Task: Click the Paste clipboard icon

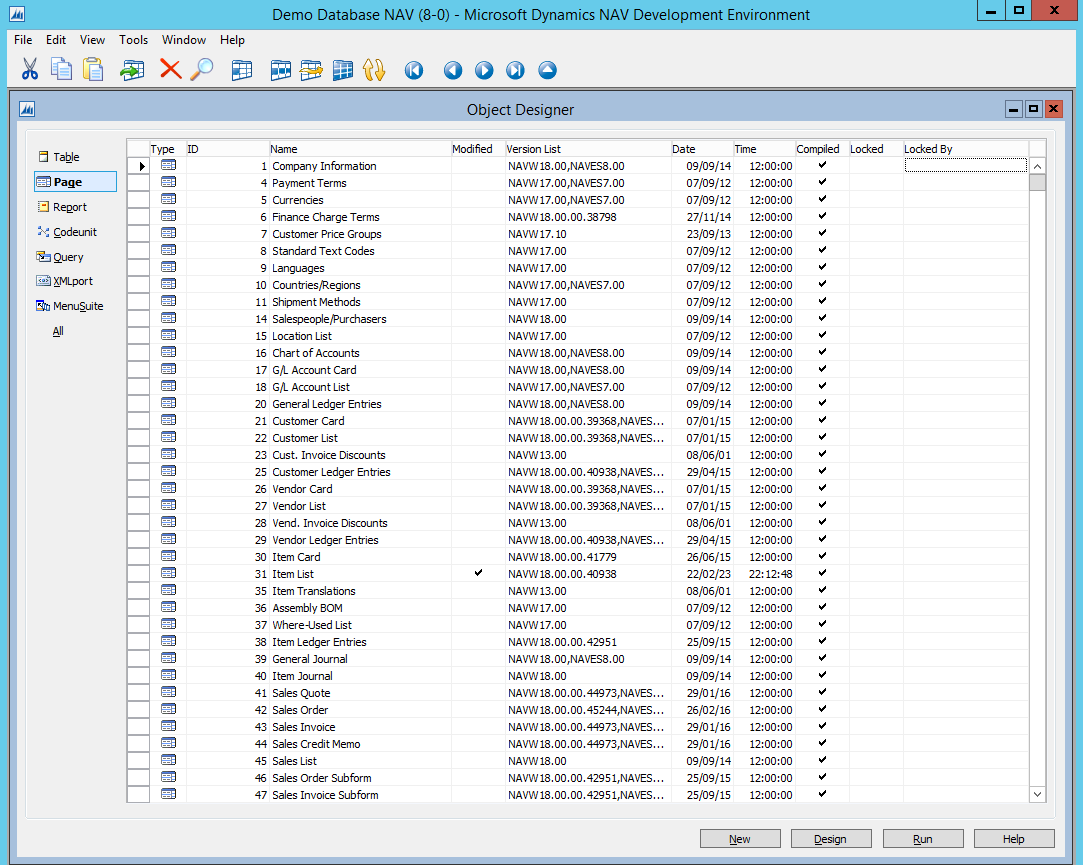Action: pyautogui.click(x=93, y=69)
